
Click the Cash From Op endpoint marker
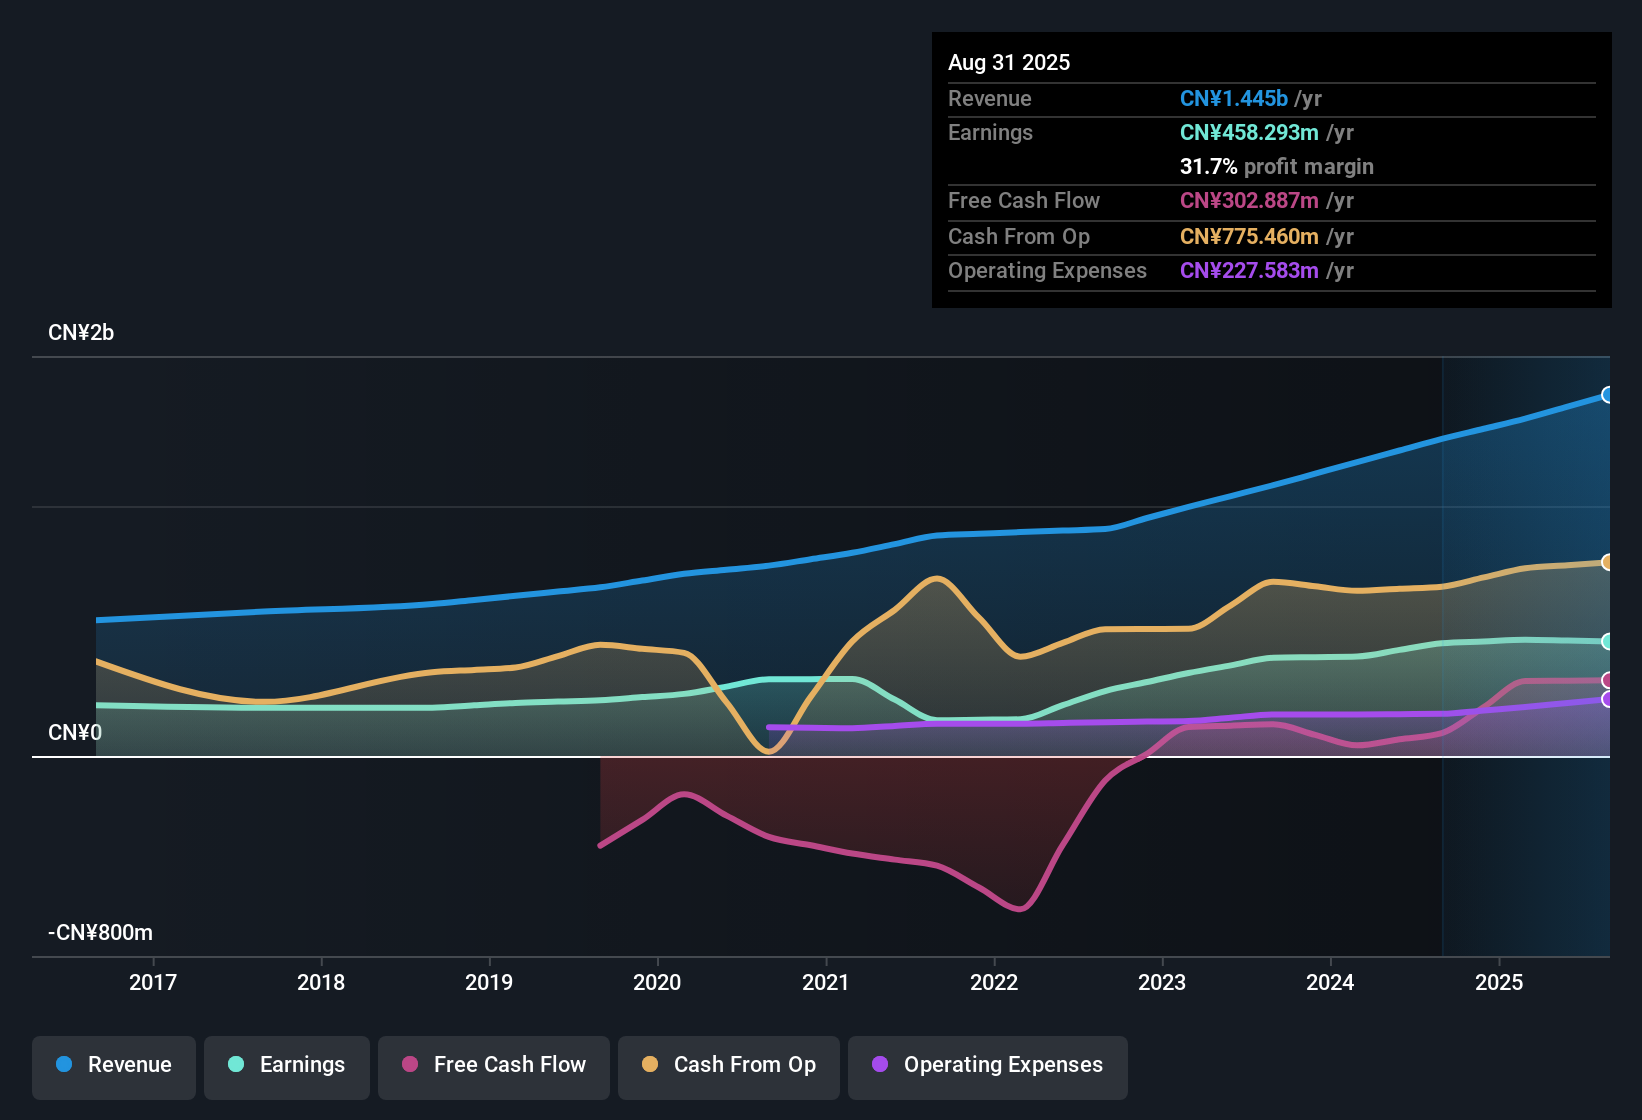1606,560
